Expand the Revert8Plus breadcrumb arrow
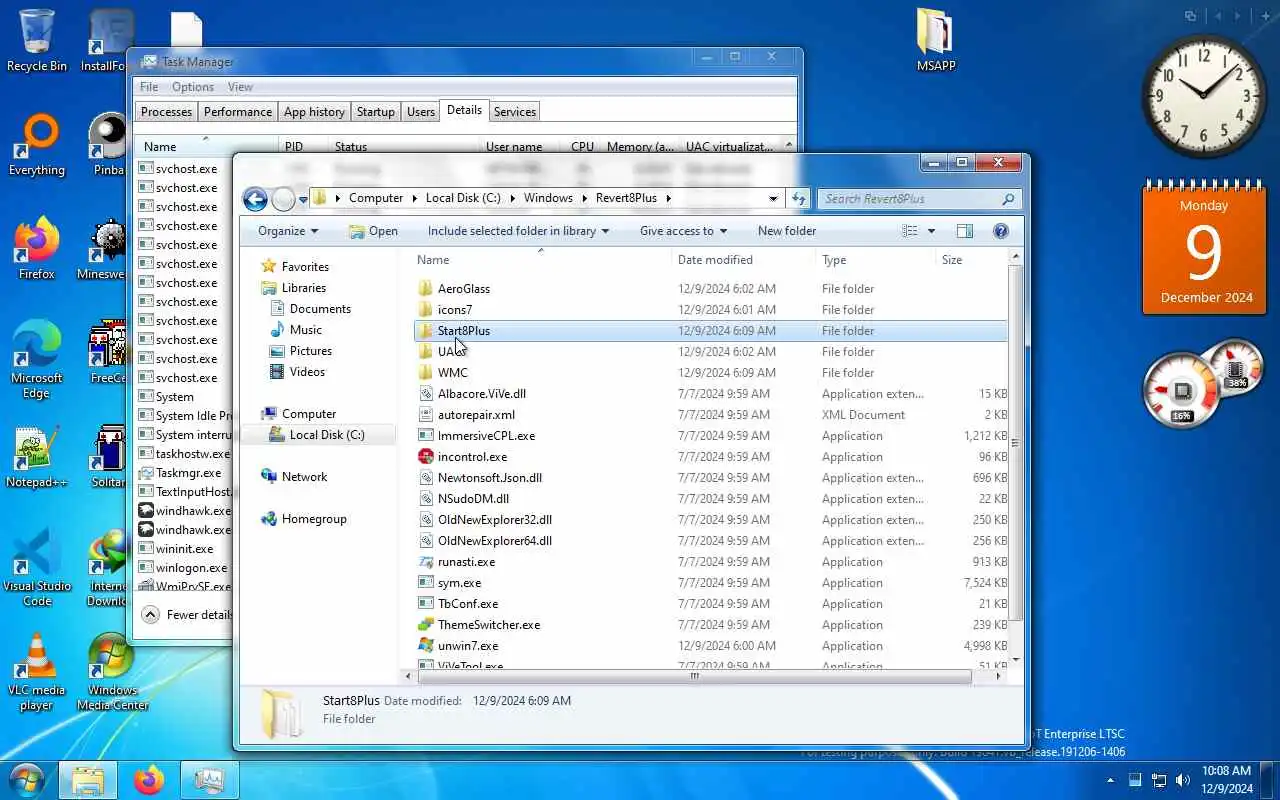This screenshot has height=800, width=1280. tap(668, 198)
